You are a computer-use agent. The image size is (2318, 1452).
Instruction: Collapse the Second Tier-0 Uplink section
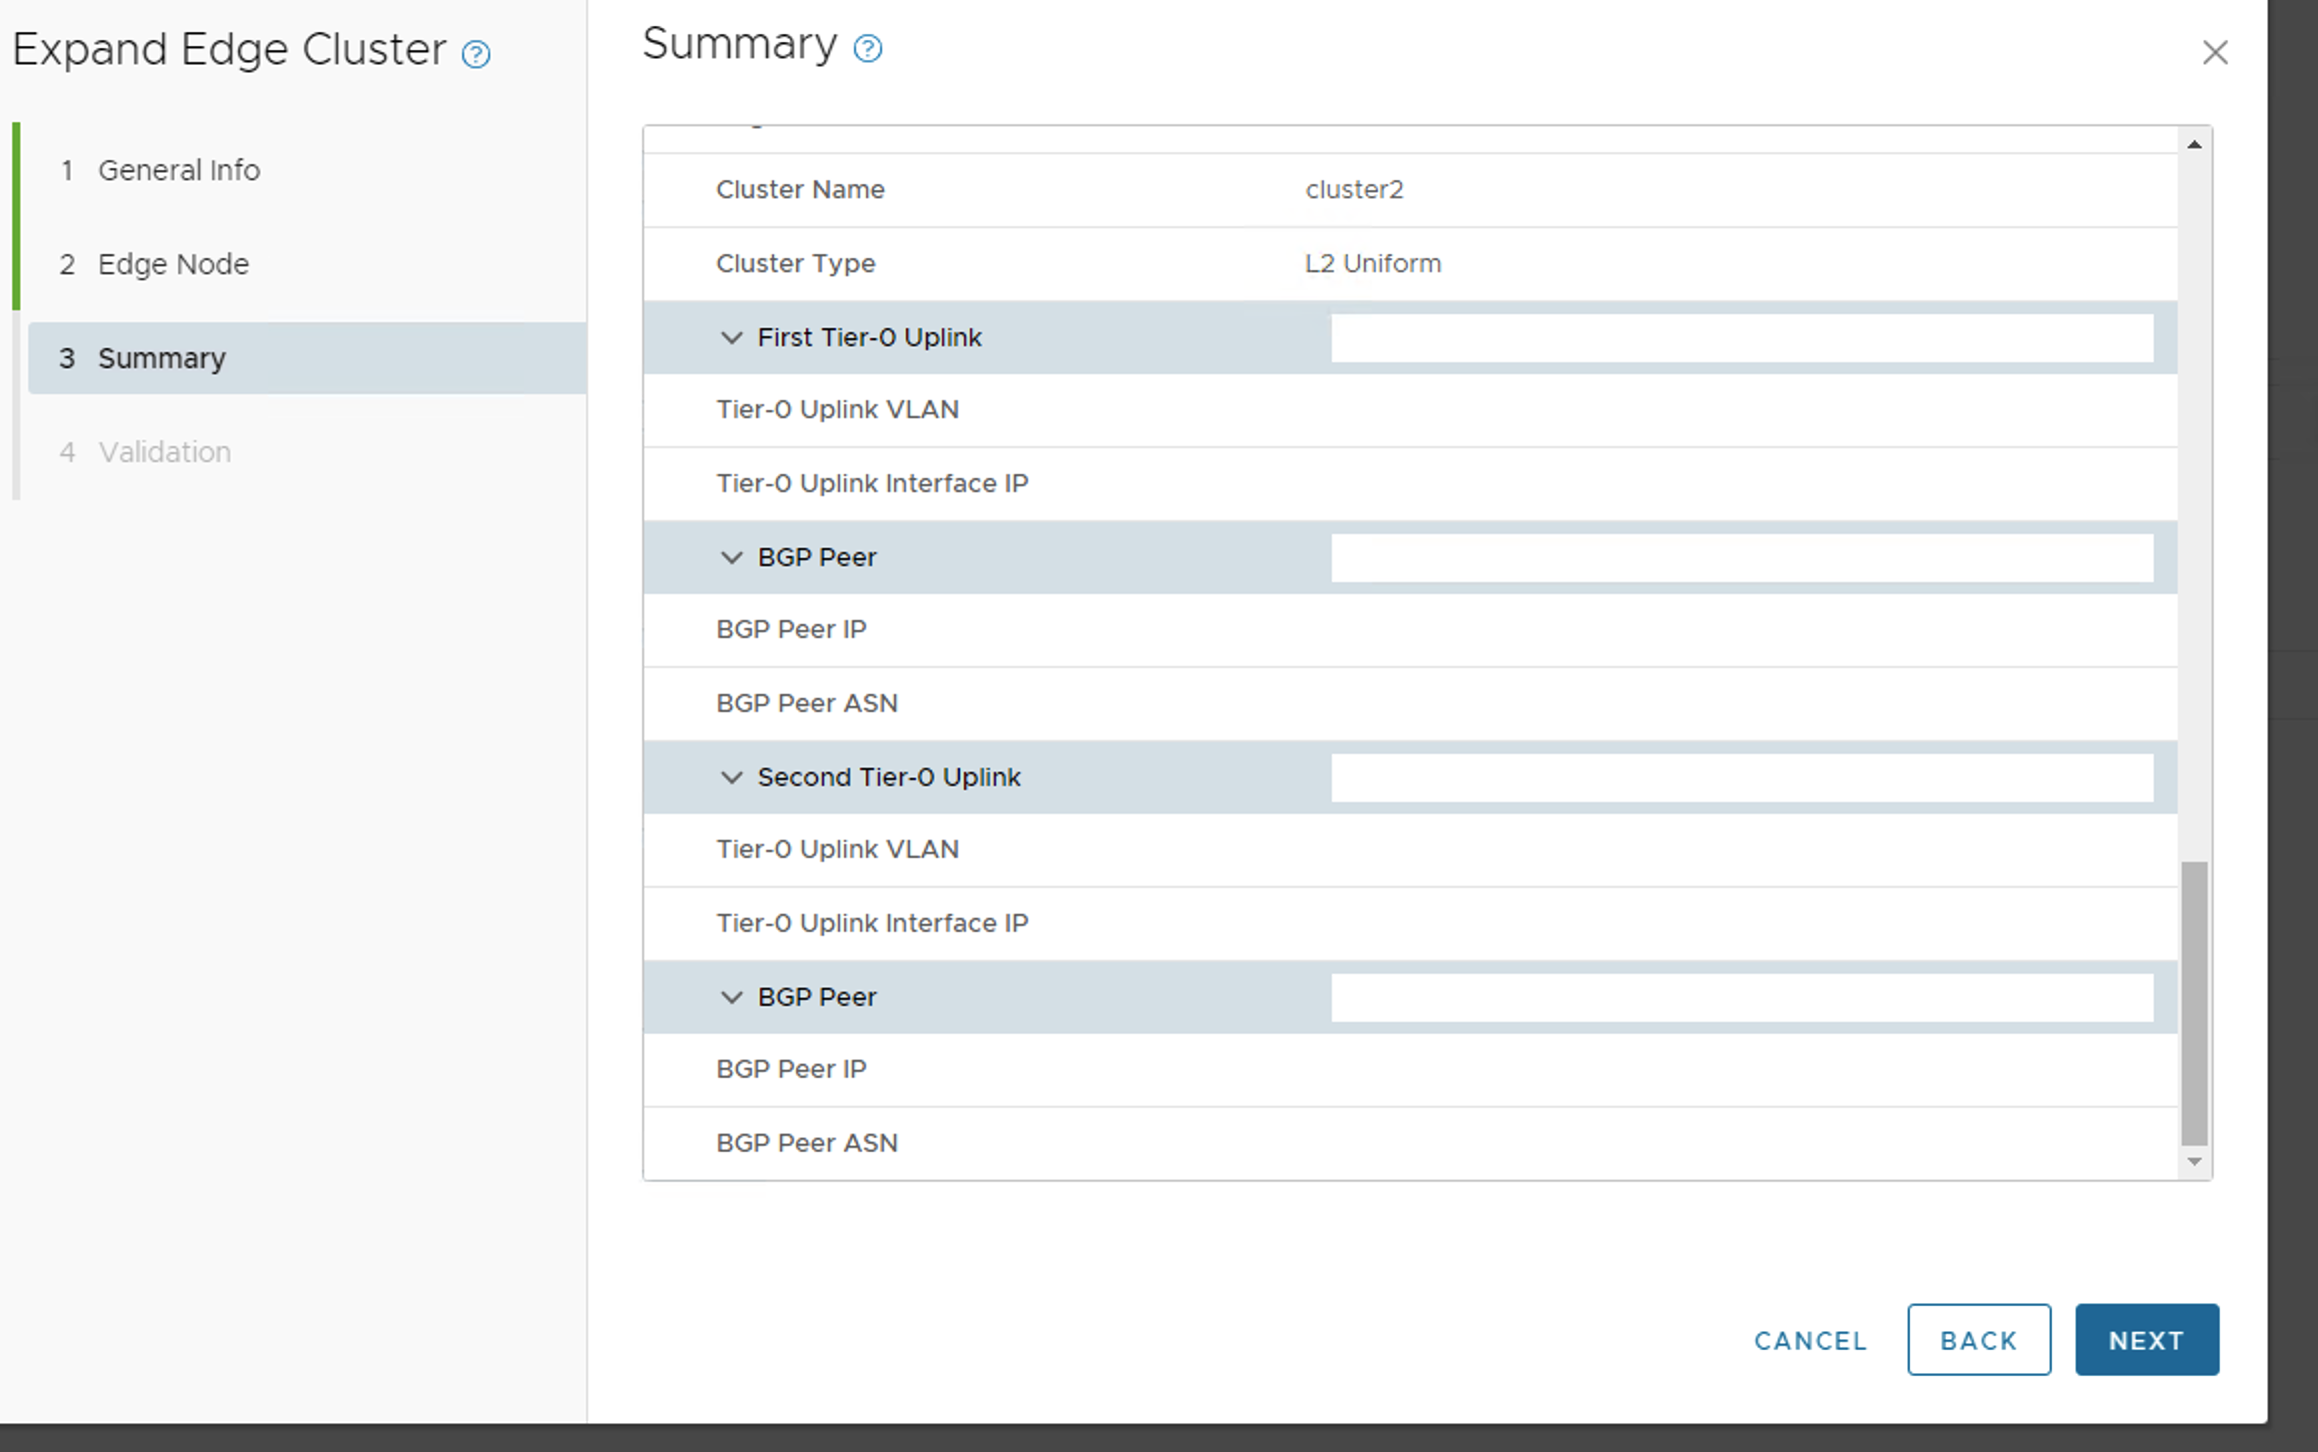(x=732, y=778)
